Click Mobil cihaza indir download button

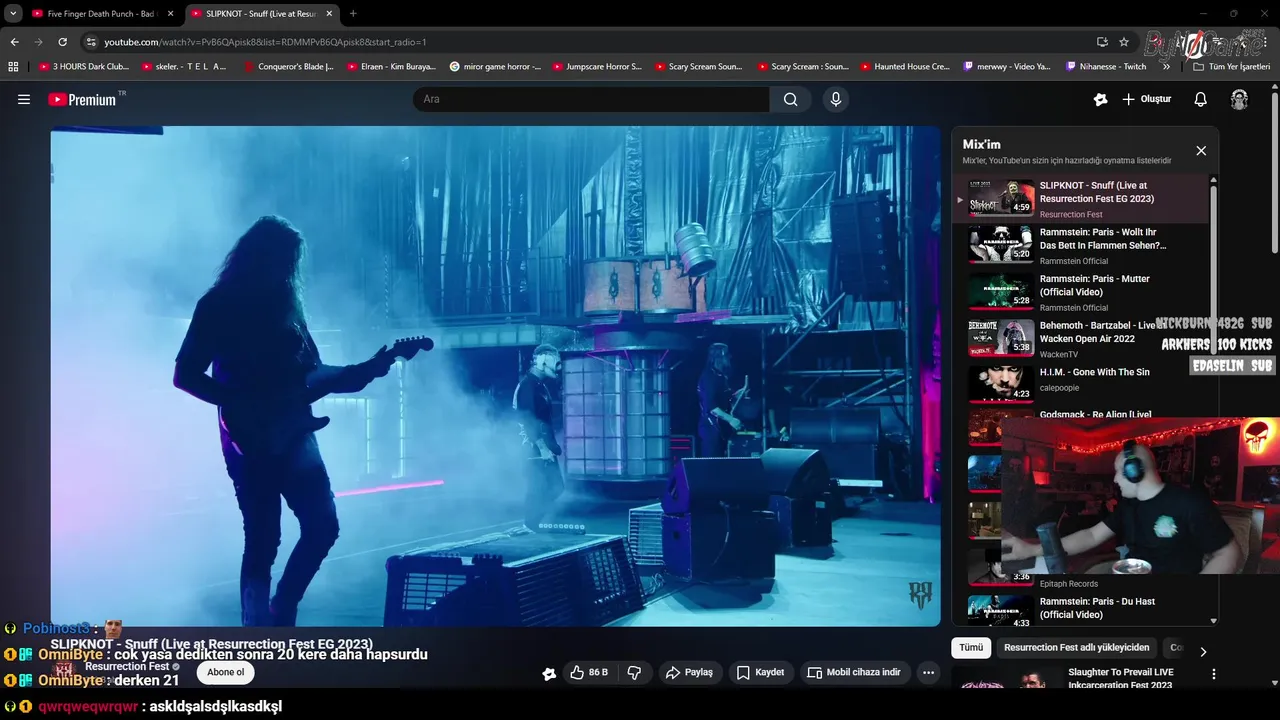854,673
